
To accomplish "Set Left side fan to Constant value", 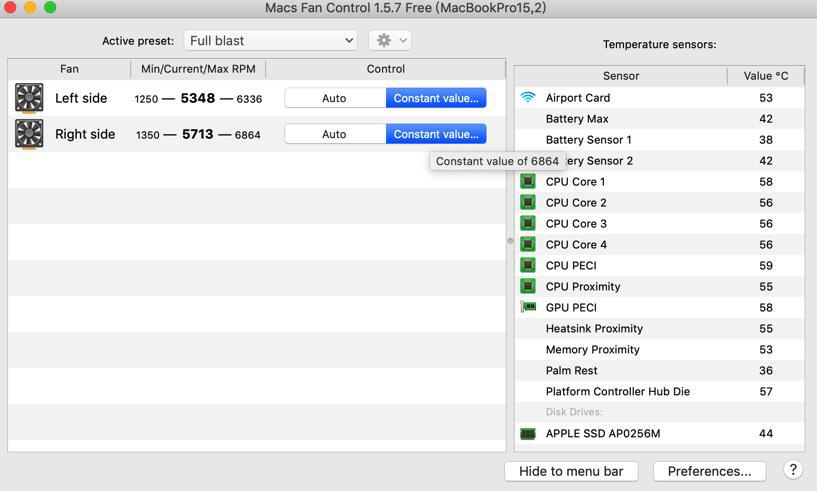I will [436, 98].
